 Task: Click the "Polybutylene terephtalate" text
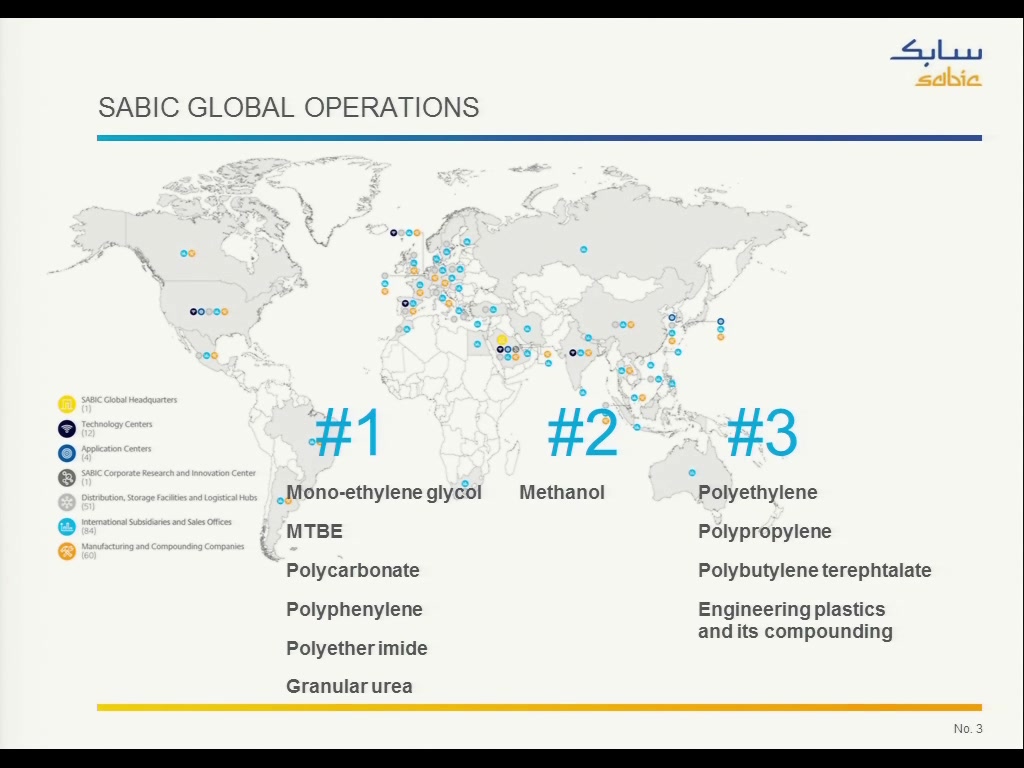pyautogui.click(x=815, y=571)
